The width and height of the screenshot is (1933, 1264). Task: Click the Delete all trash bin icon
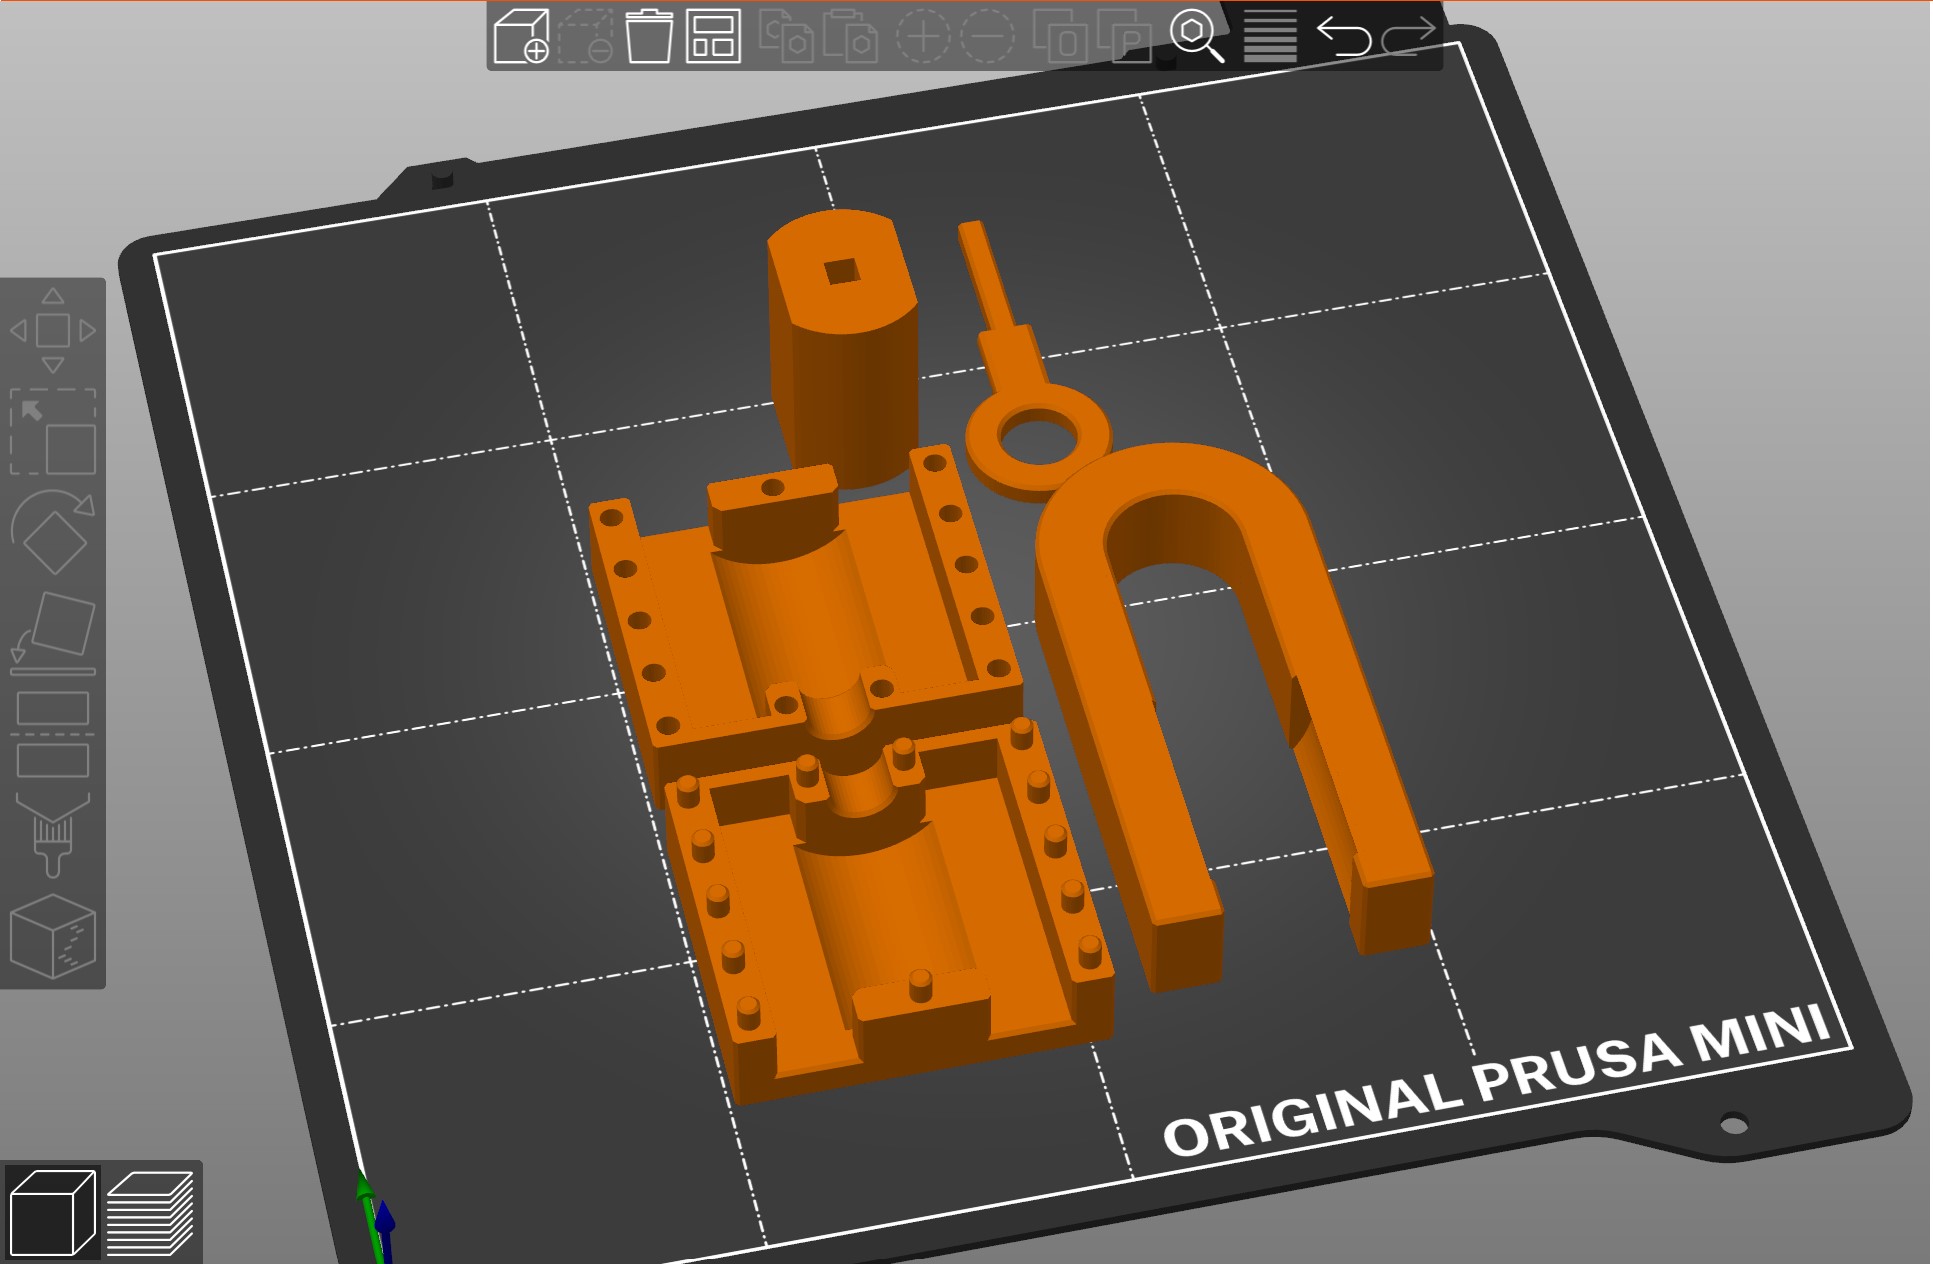pyautogui.click(x=649, y=36)
